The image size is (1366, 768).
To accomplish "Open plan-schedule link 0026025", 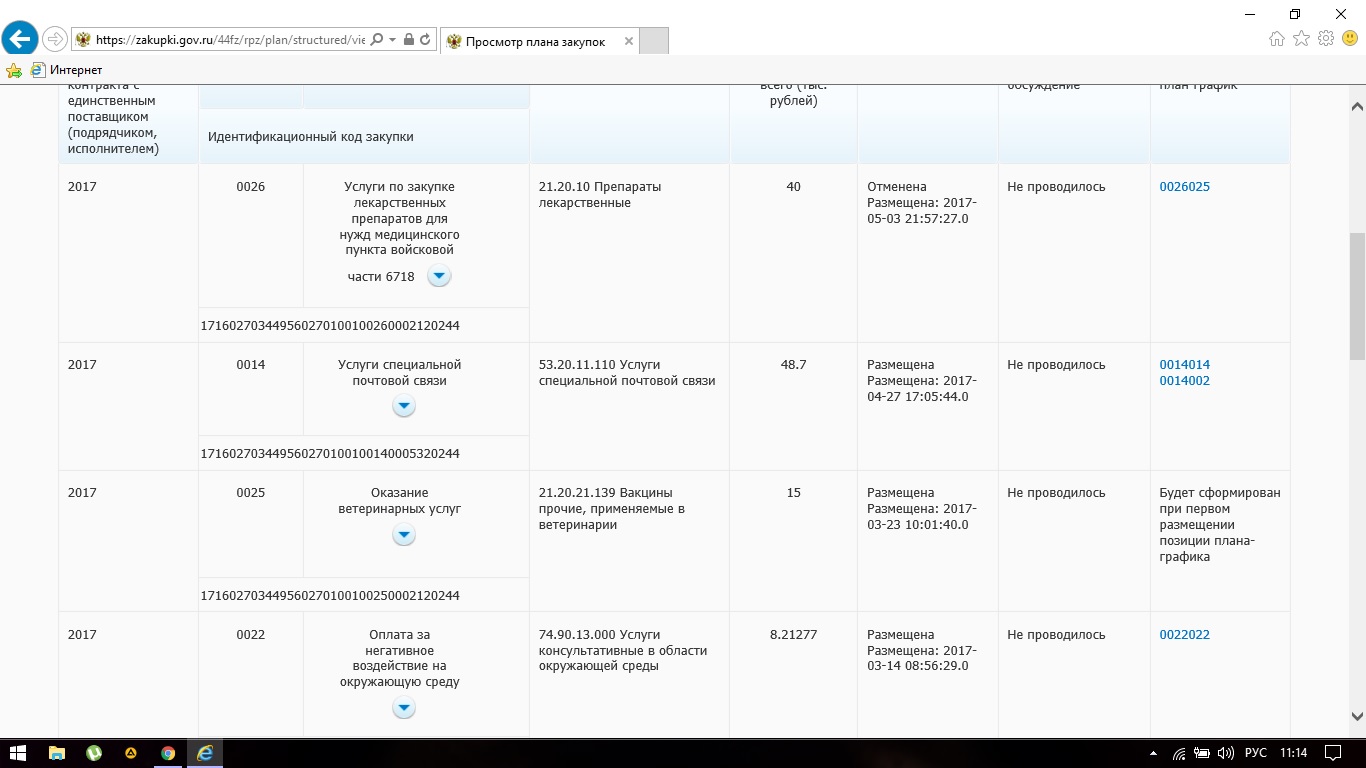I will coord(1184,187).
